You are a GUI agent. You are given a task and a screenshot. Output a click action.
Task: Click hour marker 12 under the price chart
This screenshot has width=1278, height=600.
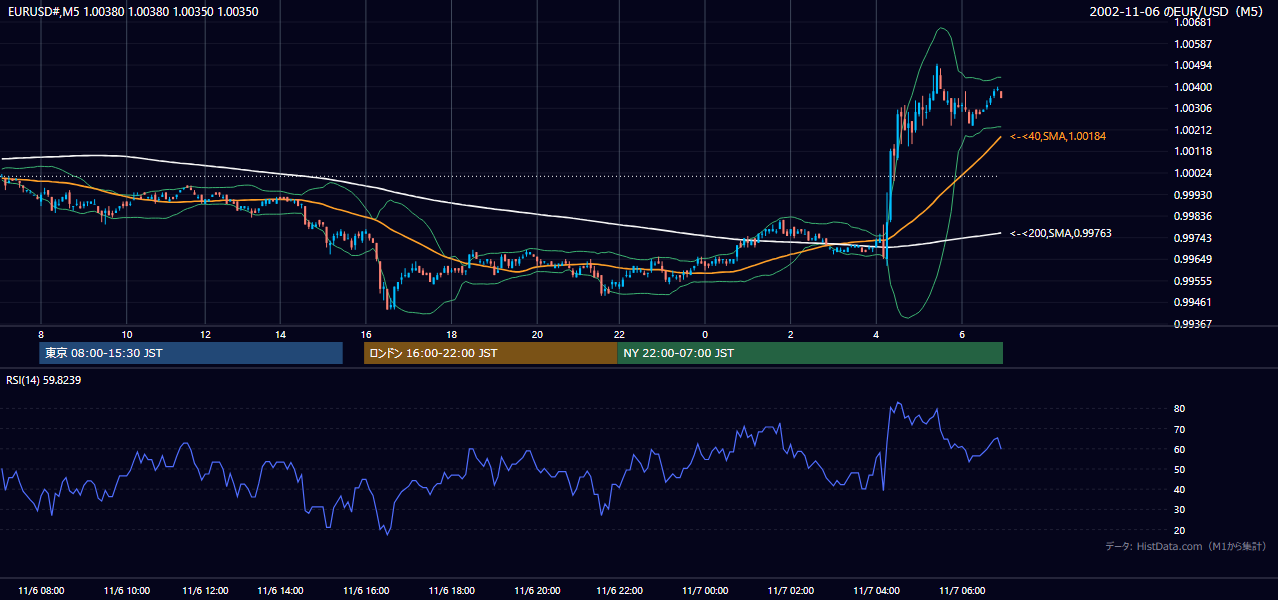(204, 334)
